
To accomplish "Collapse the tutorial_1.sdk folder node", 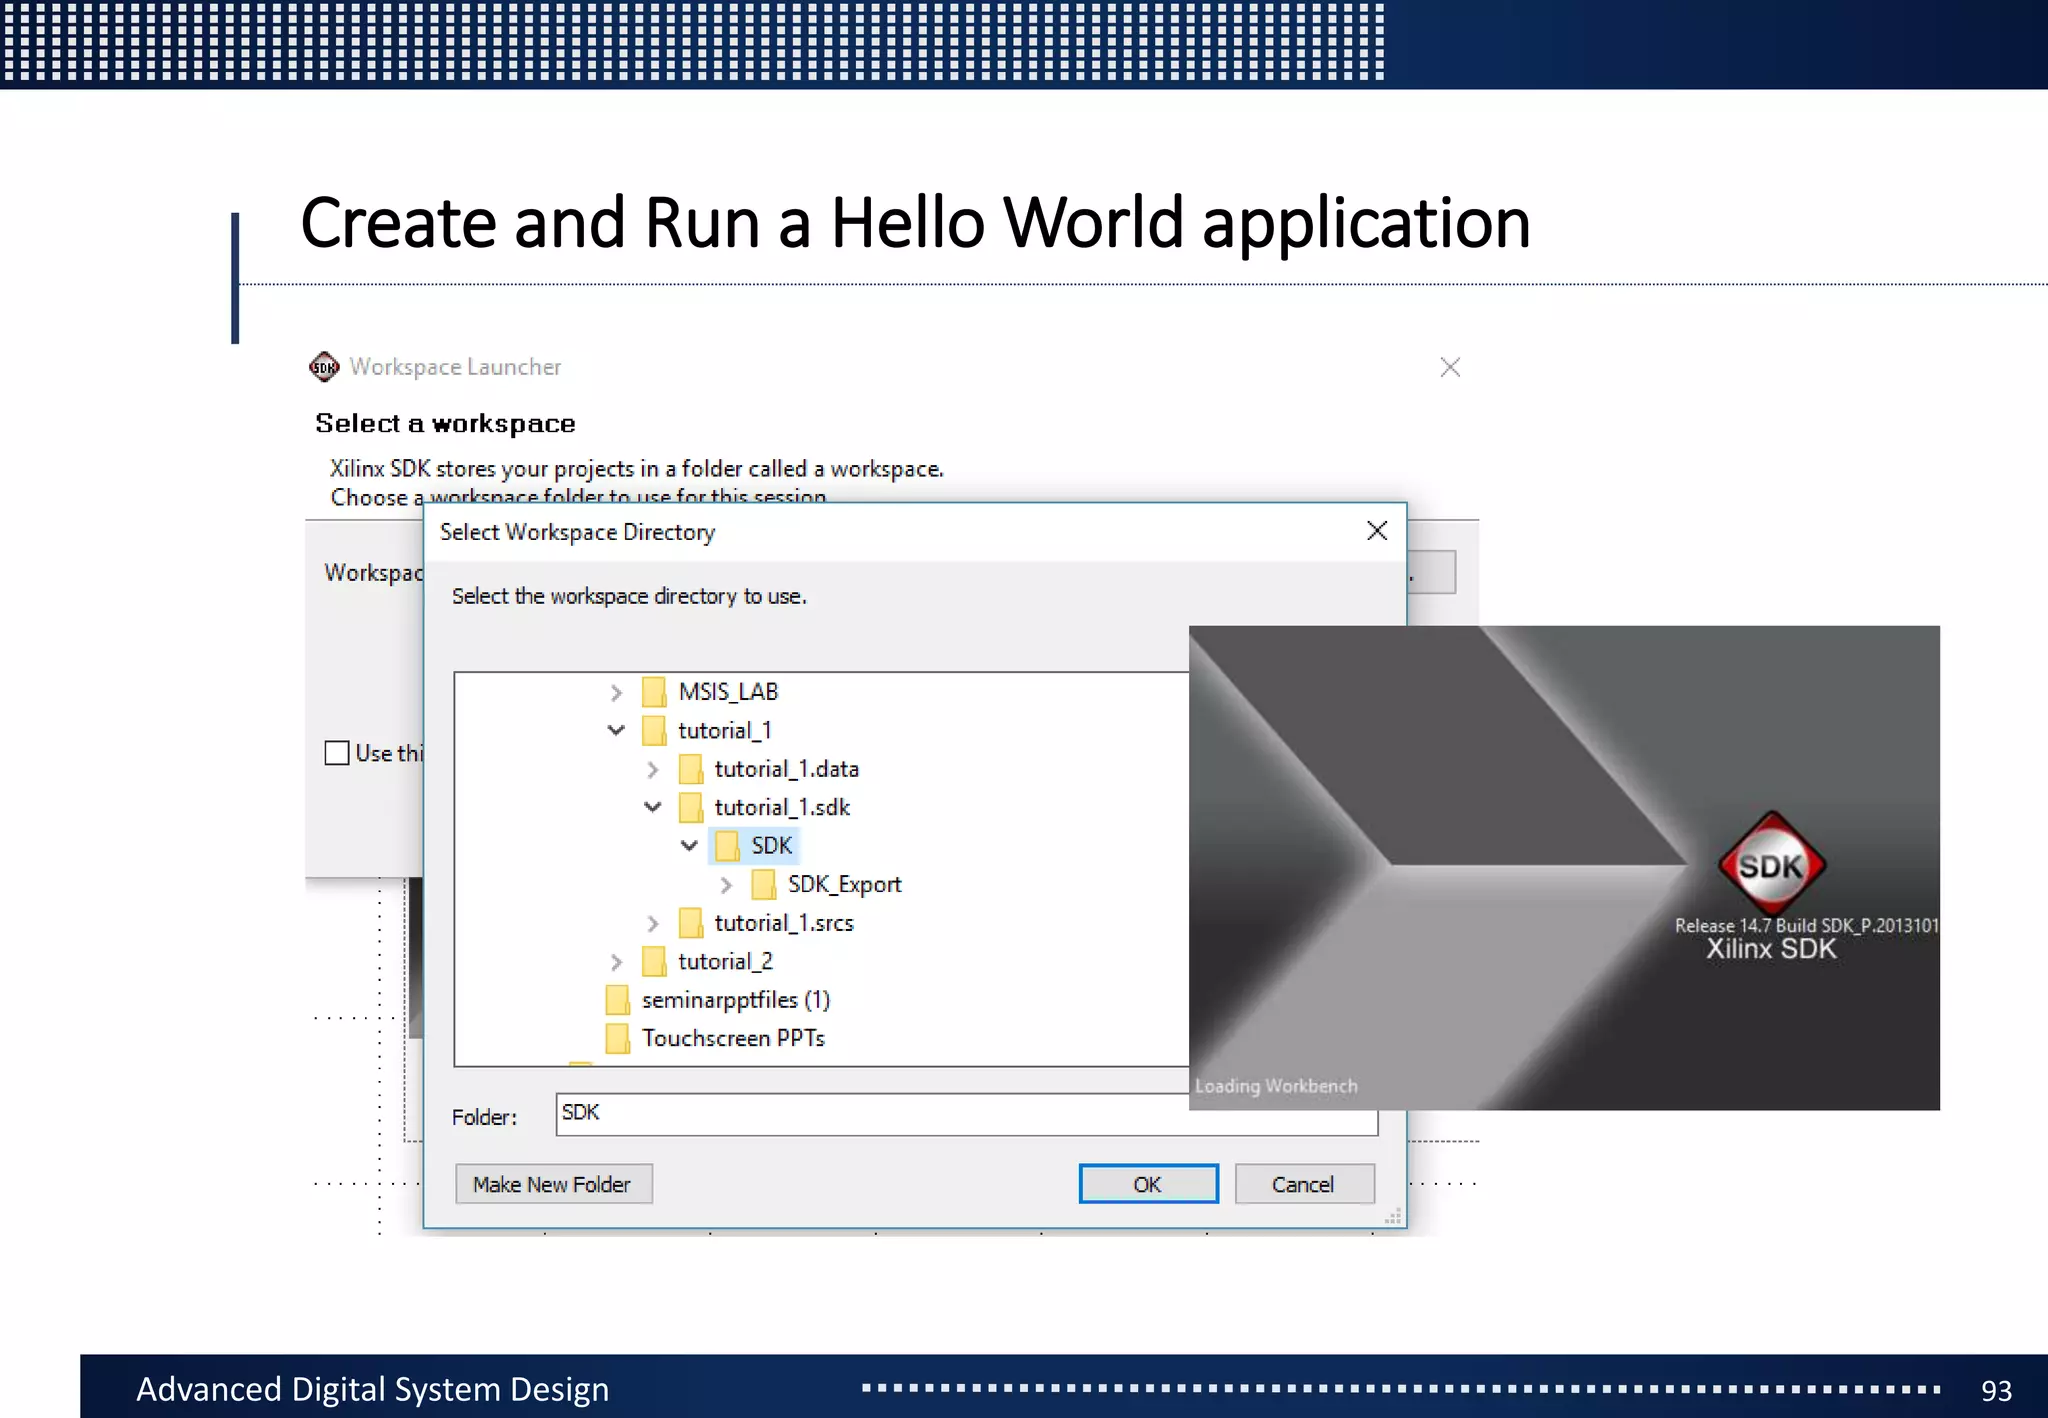I will (653, 807).
